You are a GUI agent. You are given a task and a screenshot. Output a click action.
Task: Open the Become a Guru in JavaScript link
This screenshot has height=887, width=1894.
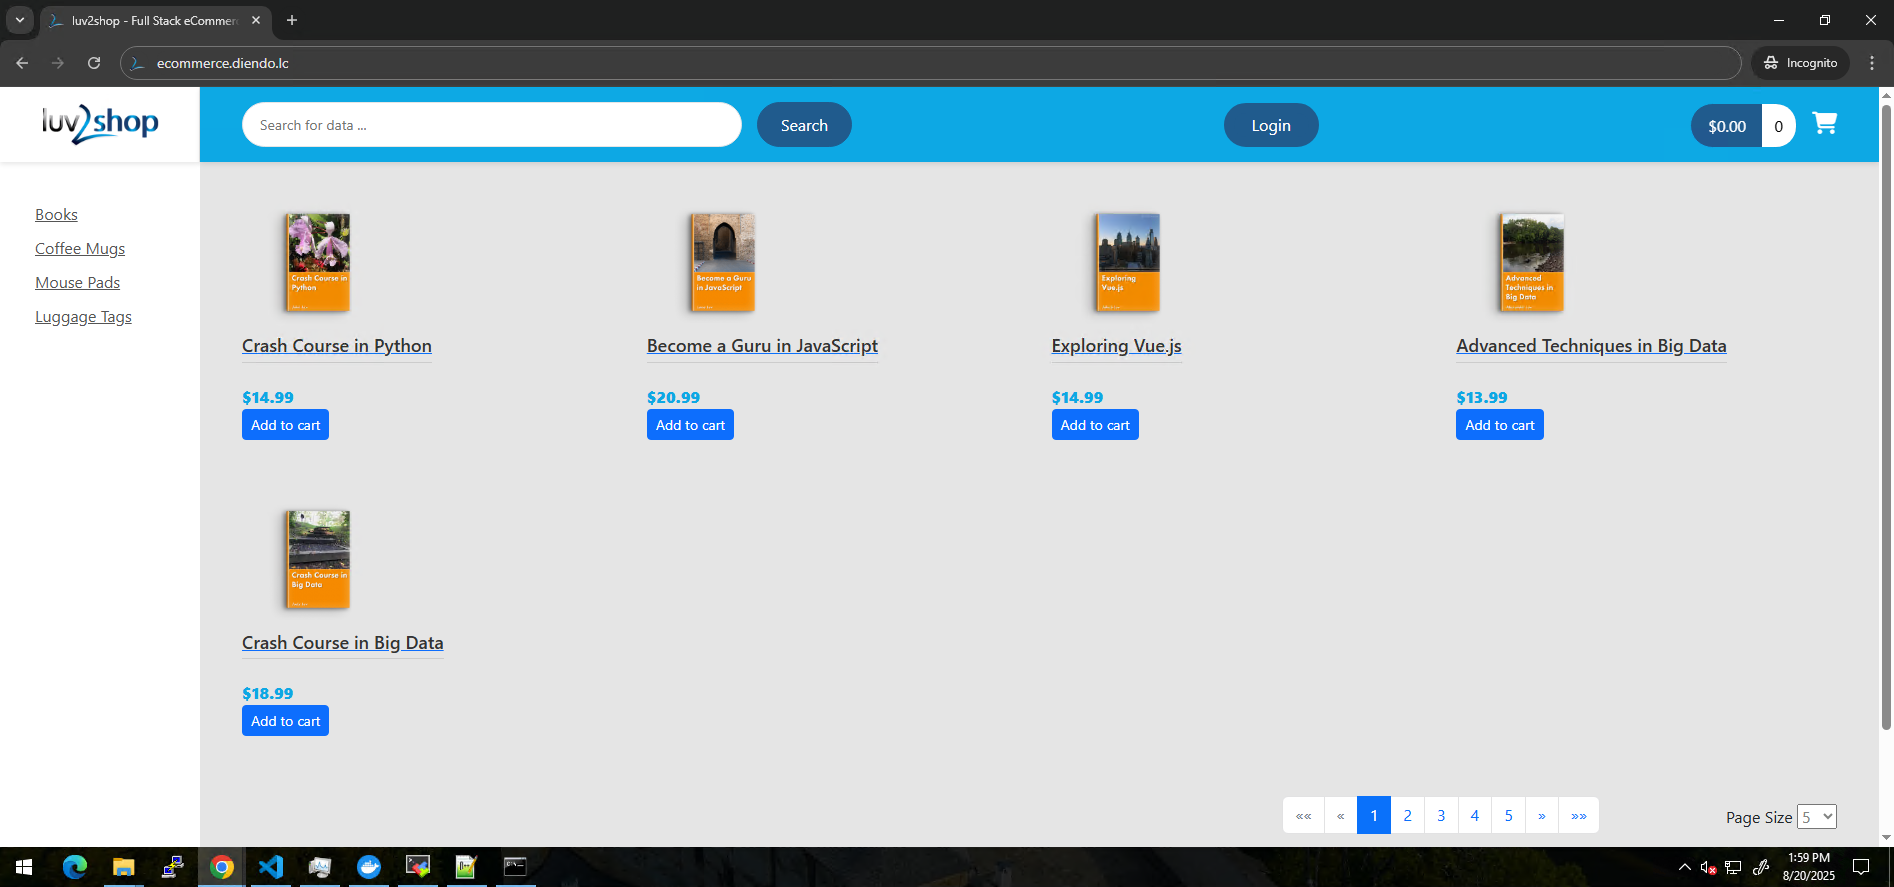pyautogui.click(x=762, y=346)
